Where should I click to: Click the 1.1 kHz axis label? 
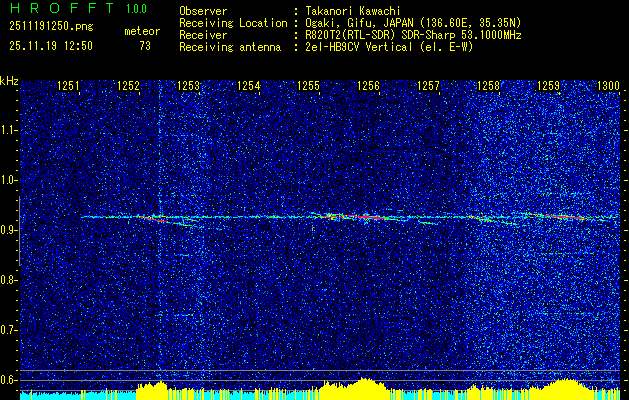click(9, 130)
